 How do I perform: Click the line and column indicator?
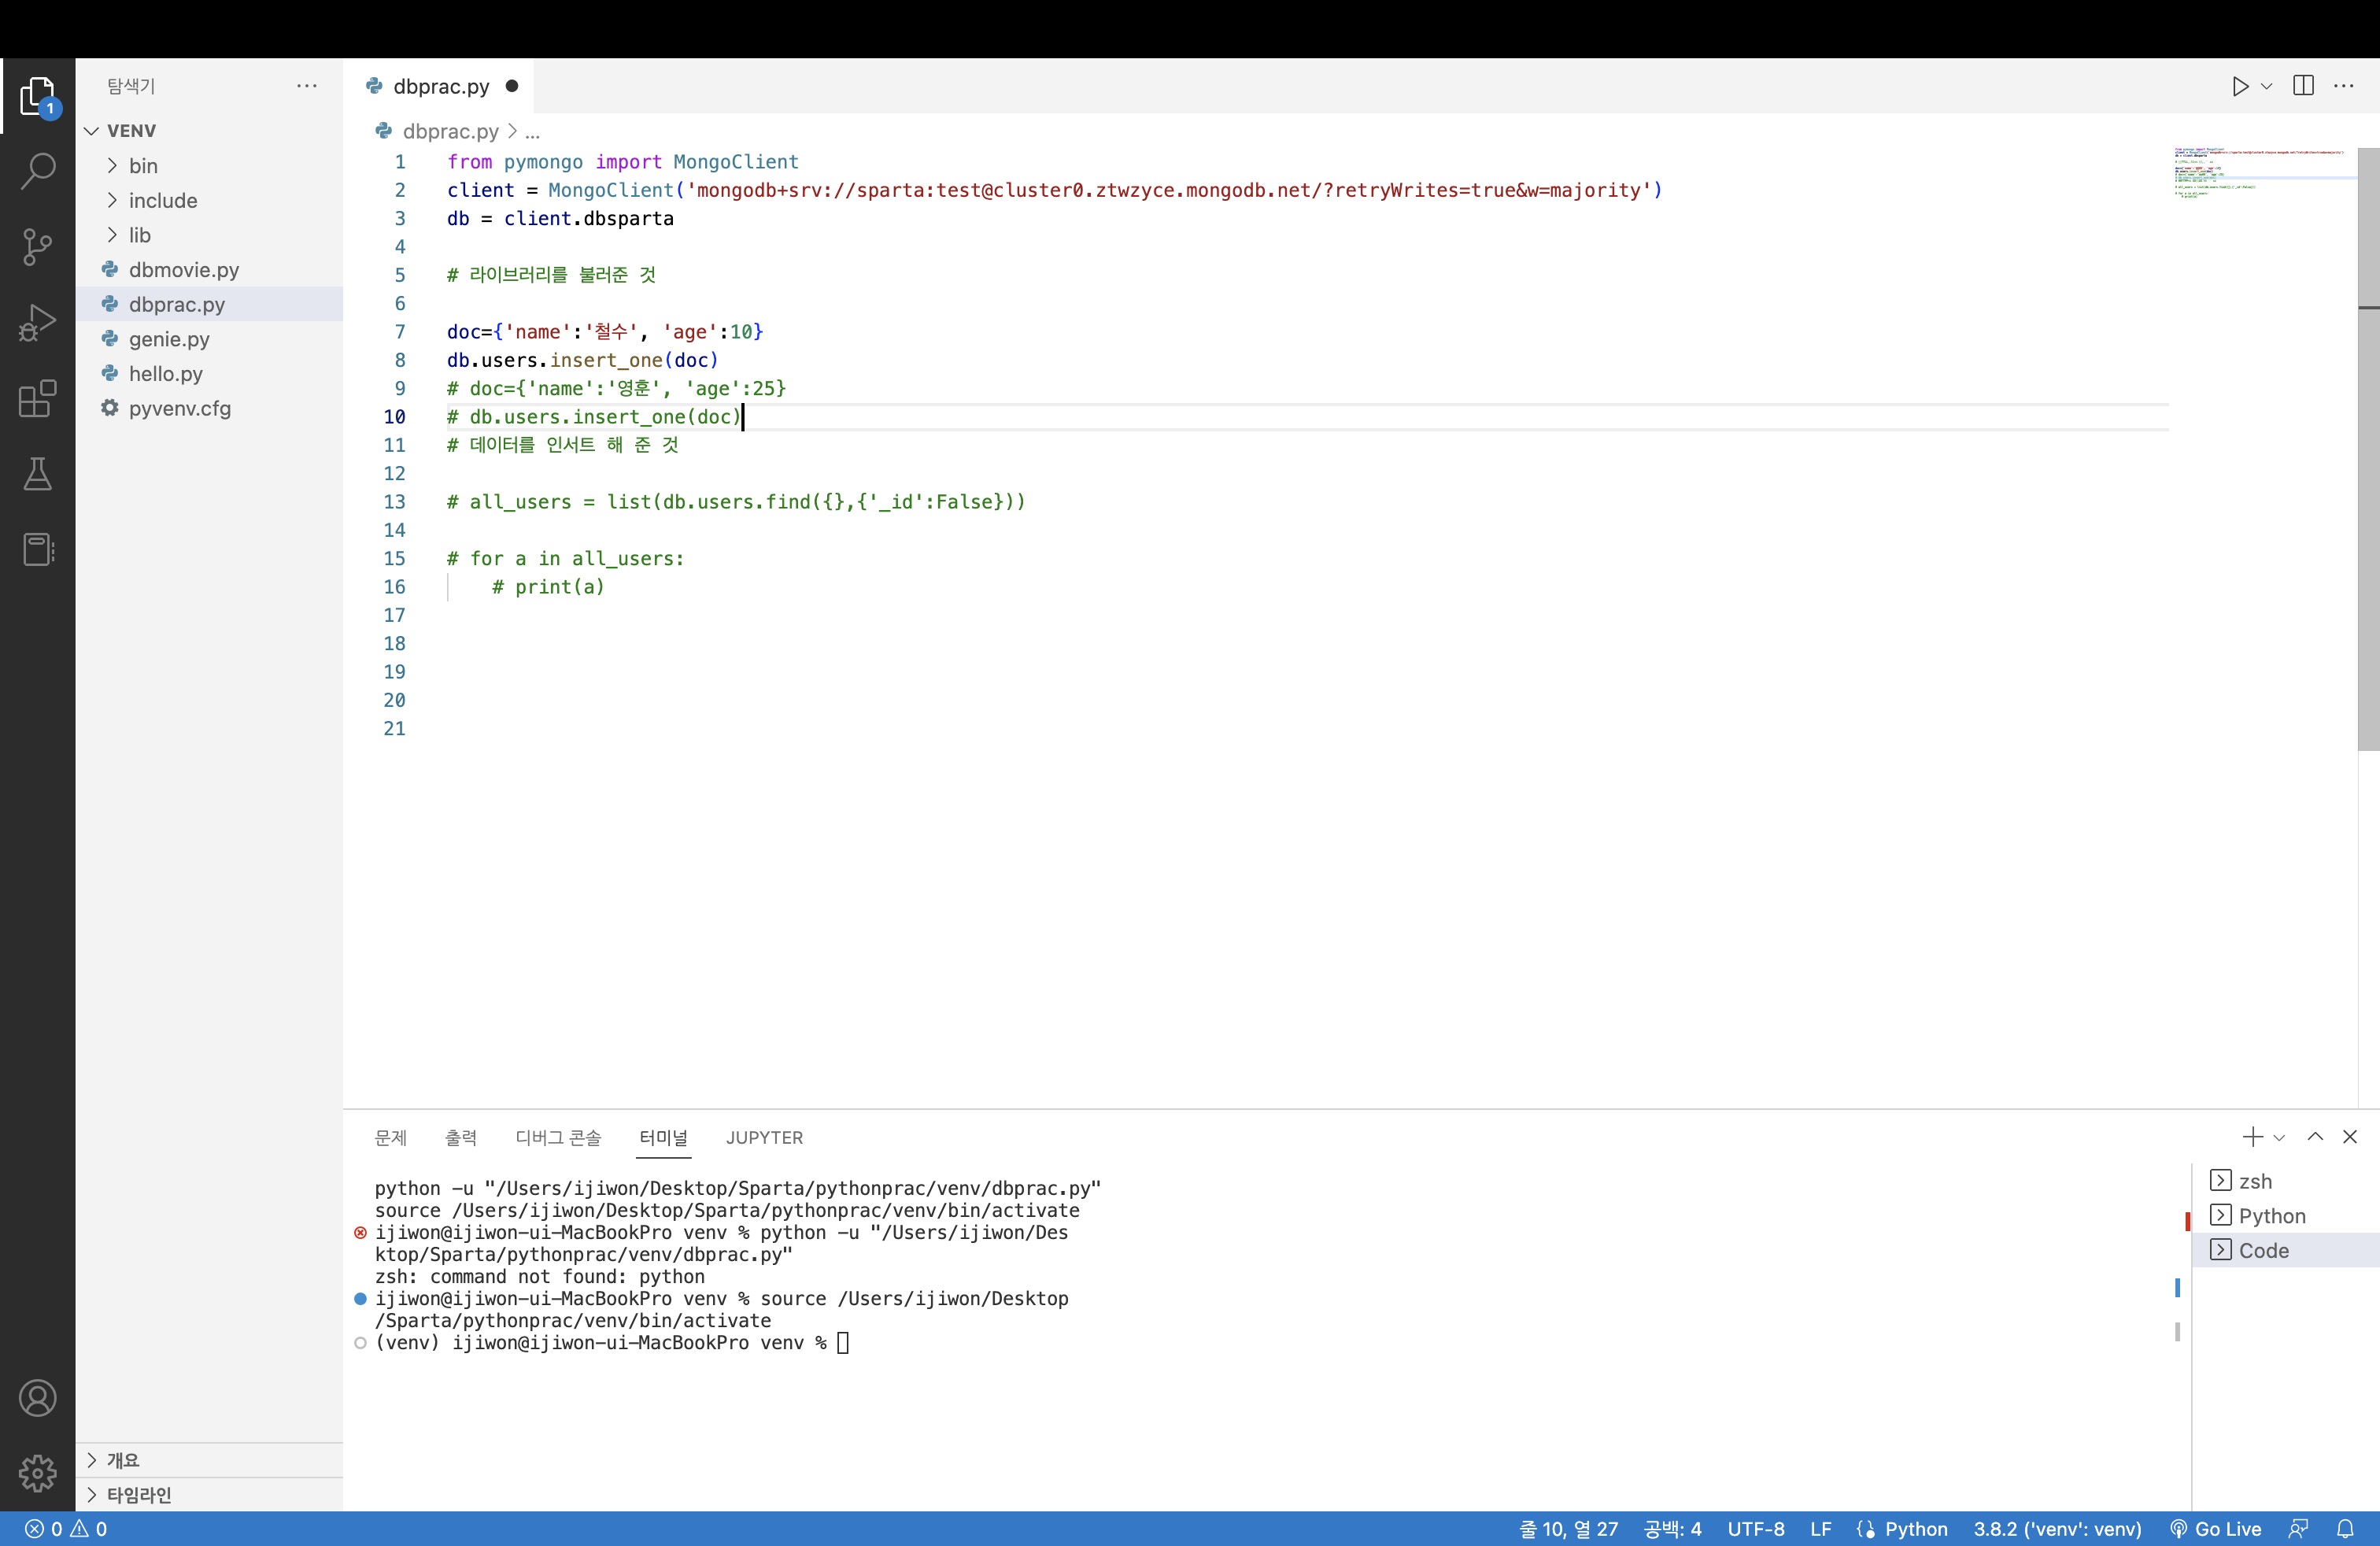[x=1568, y=1529]
